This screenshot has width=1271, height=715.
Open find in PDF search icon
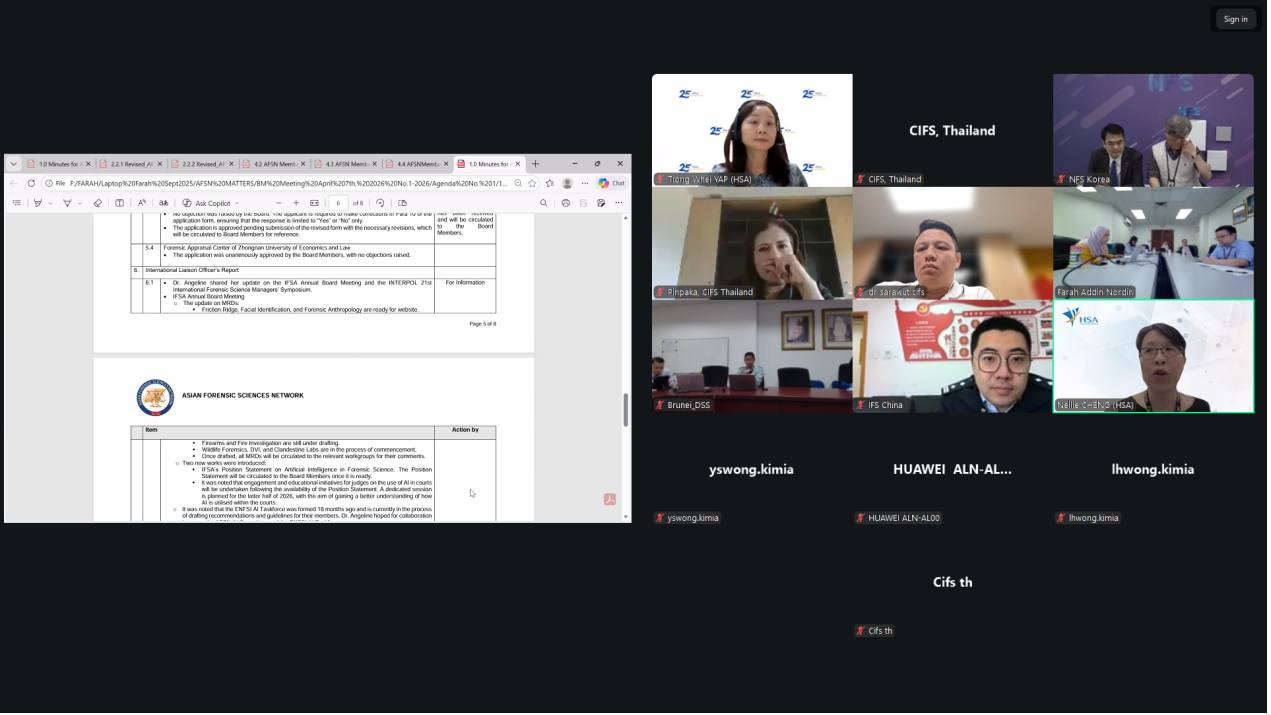544,203
